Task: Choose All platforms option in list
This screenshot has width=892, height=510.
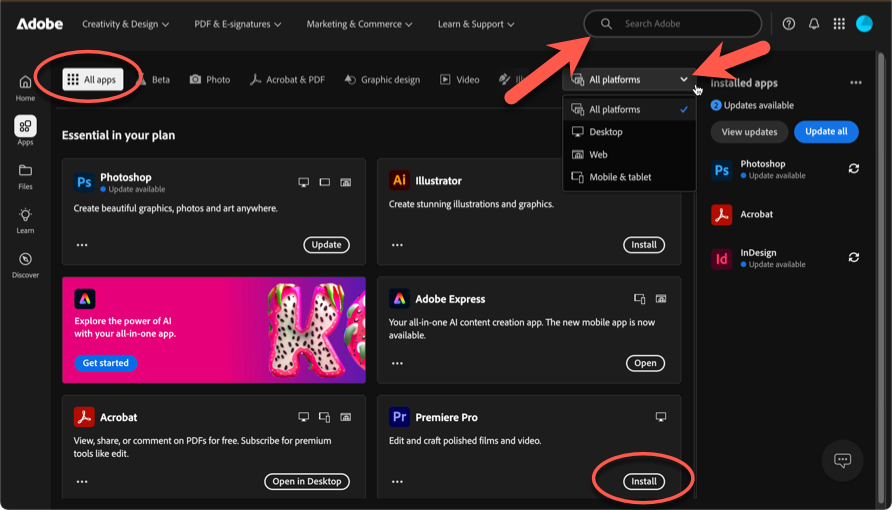Action: coord(629,109)
